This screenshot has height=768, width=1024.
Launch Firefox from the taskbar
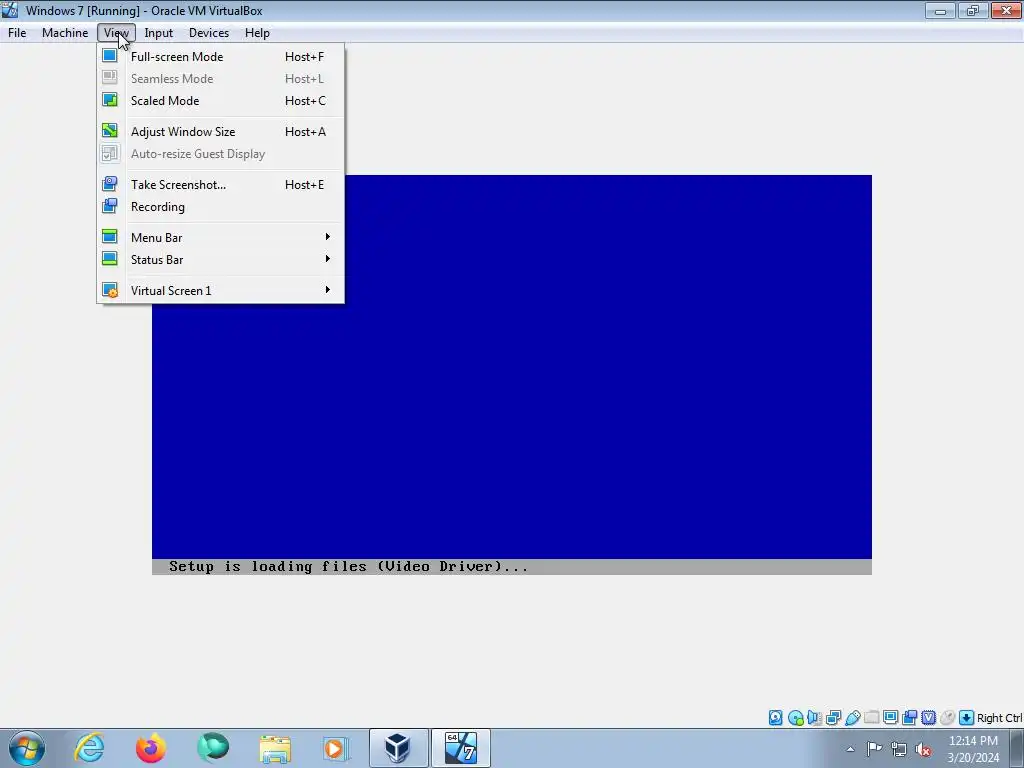[151, 748]
